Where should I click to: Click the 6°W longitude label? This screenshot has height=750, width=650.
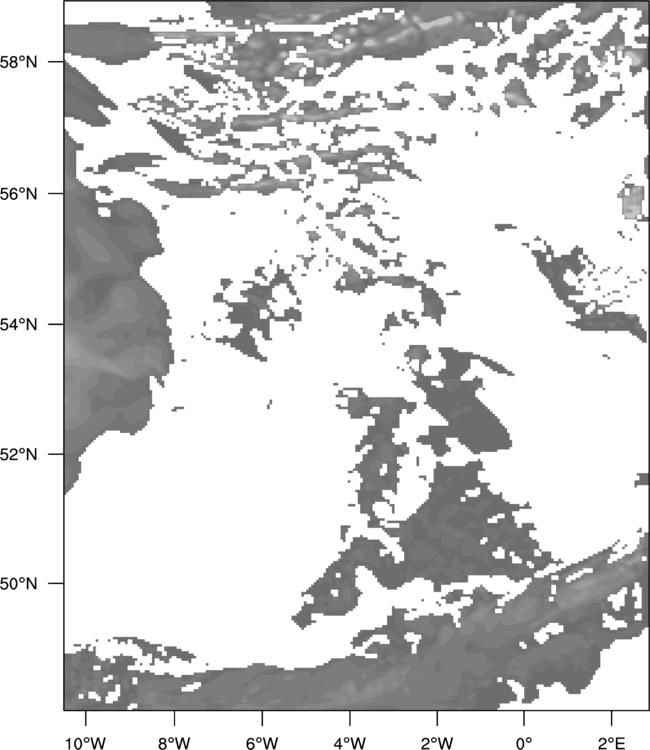tap(262, 742)
